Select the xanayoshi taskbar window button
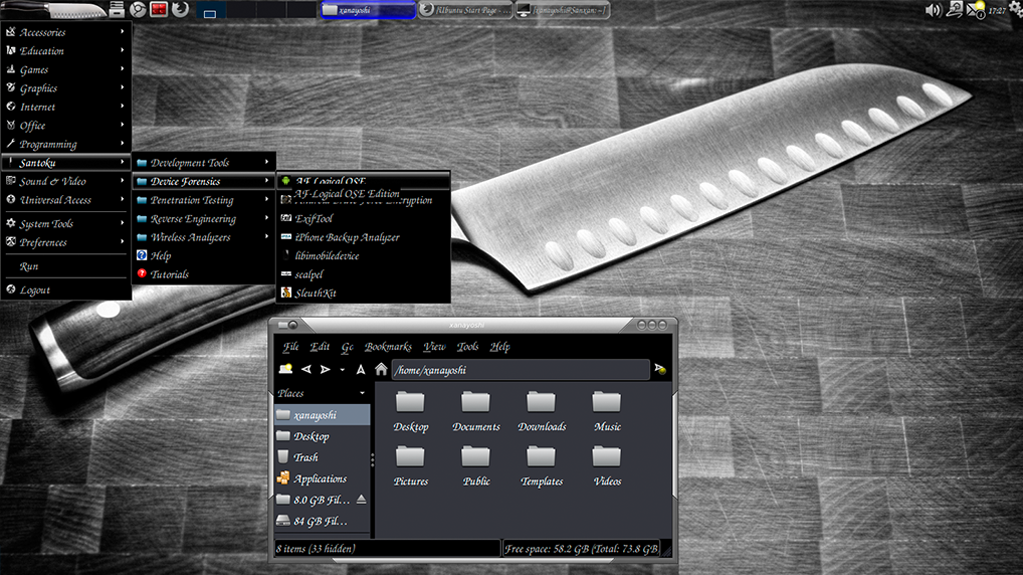 pyautogui.click(x=368, y=10)
